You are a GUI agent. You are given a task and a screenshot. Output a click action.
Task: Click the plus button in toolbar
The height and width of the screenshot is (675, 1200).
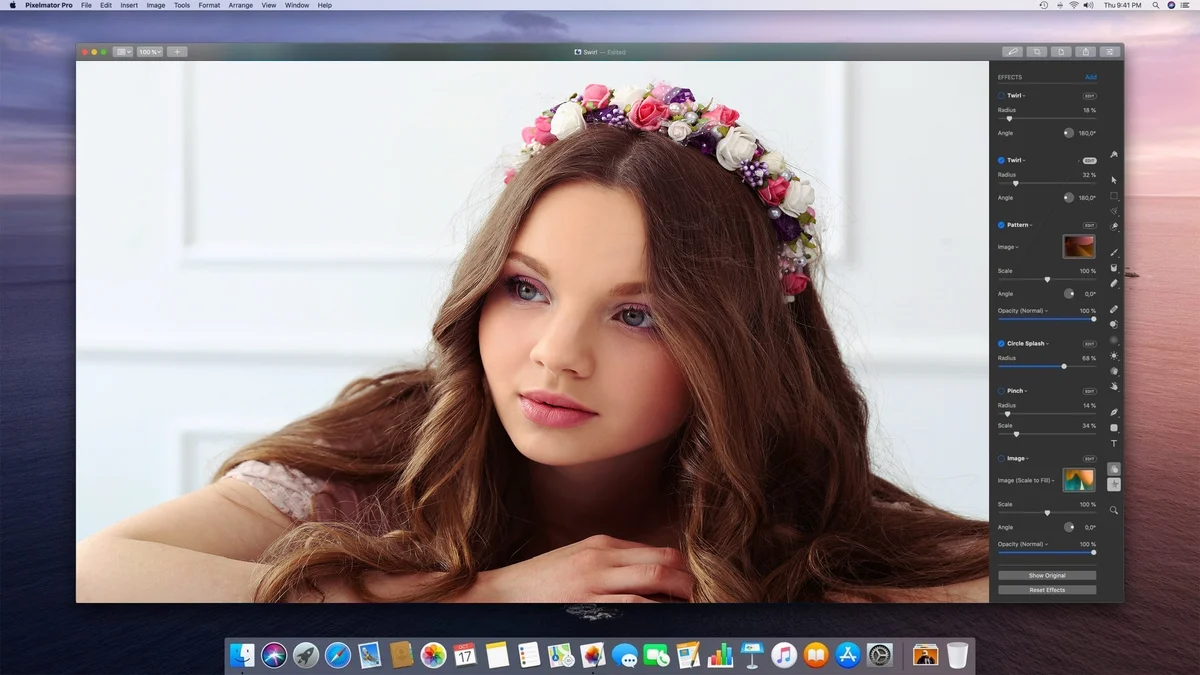[x=176, y=52]
